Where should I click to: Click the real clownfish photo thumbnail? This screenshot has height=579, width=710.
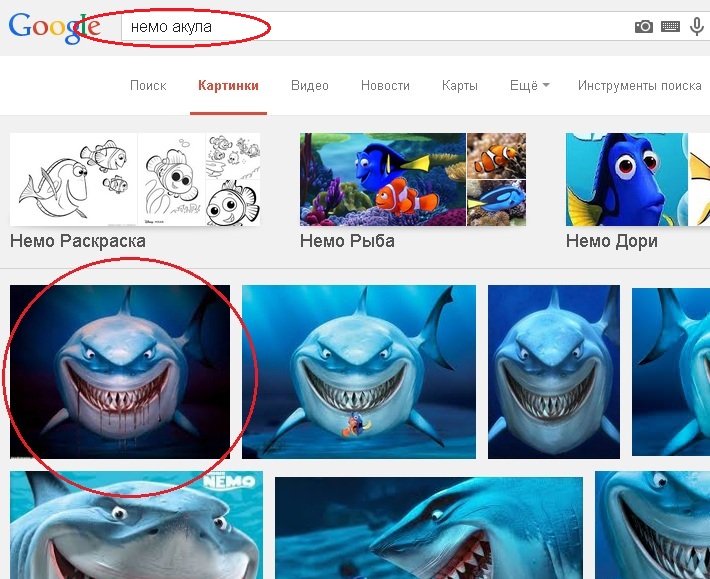click(x=497, y=156)
